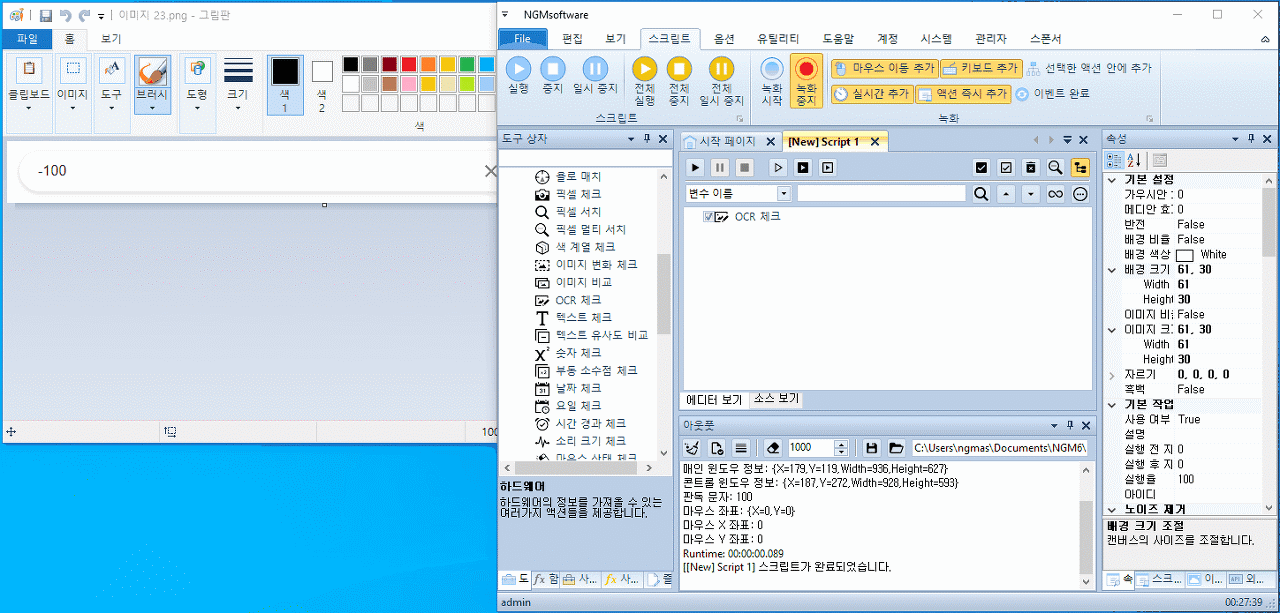The width and height of the screenshot is (1280, 613).
Task: Click 실시간 추가 button
Action: (x=871, y=93)
